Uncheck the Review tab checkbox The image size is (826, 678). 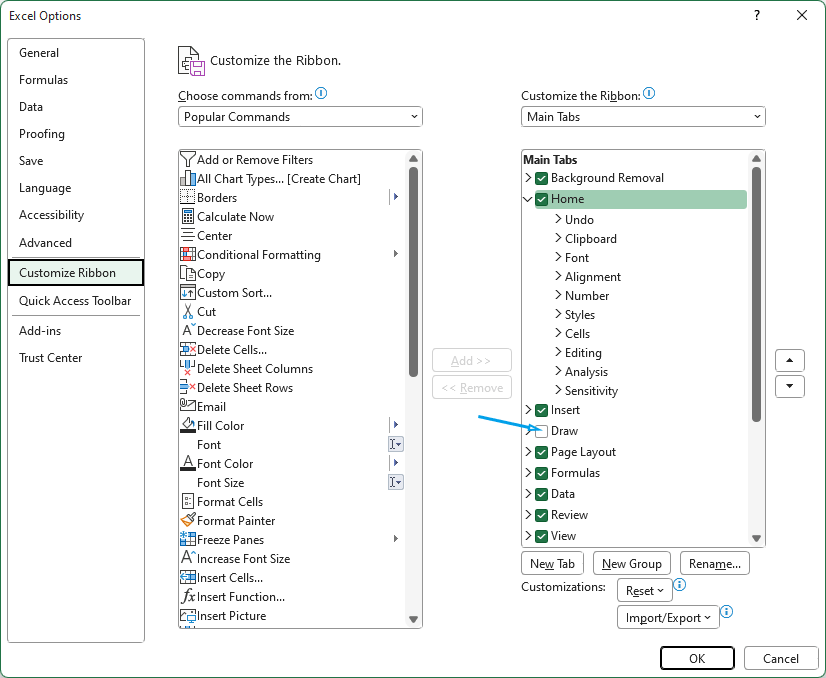coord(542,515)
